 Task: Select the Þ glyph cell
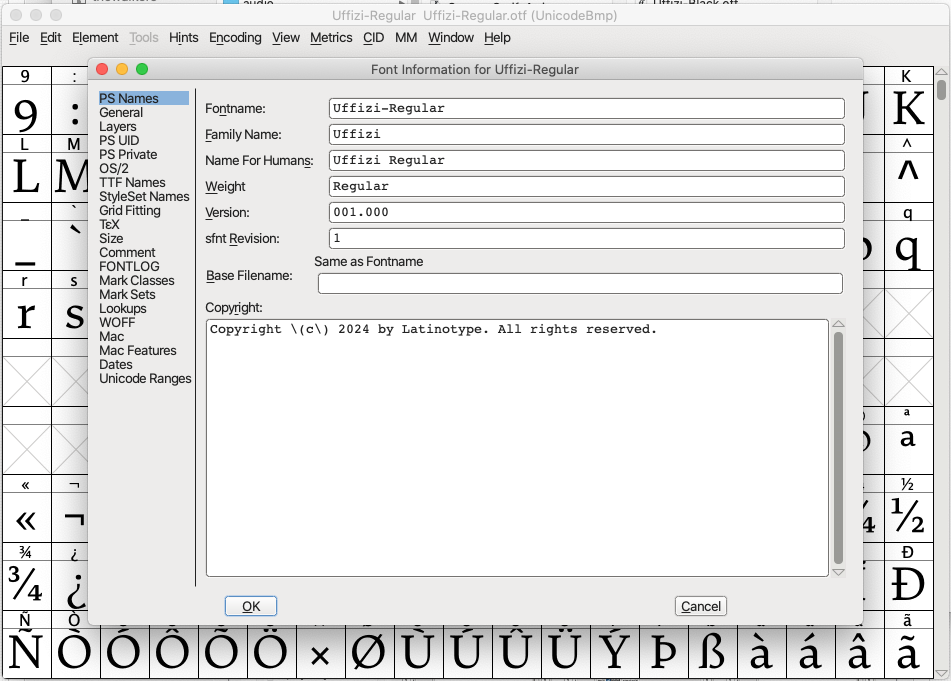664,653
